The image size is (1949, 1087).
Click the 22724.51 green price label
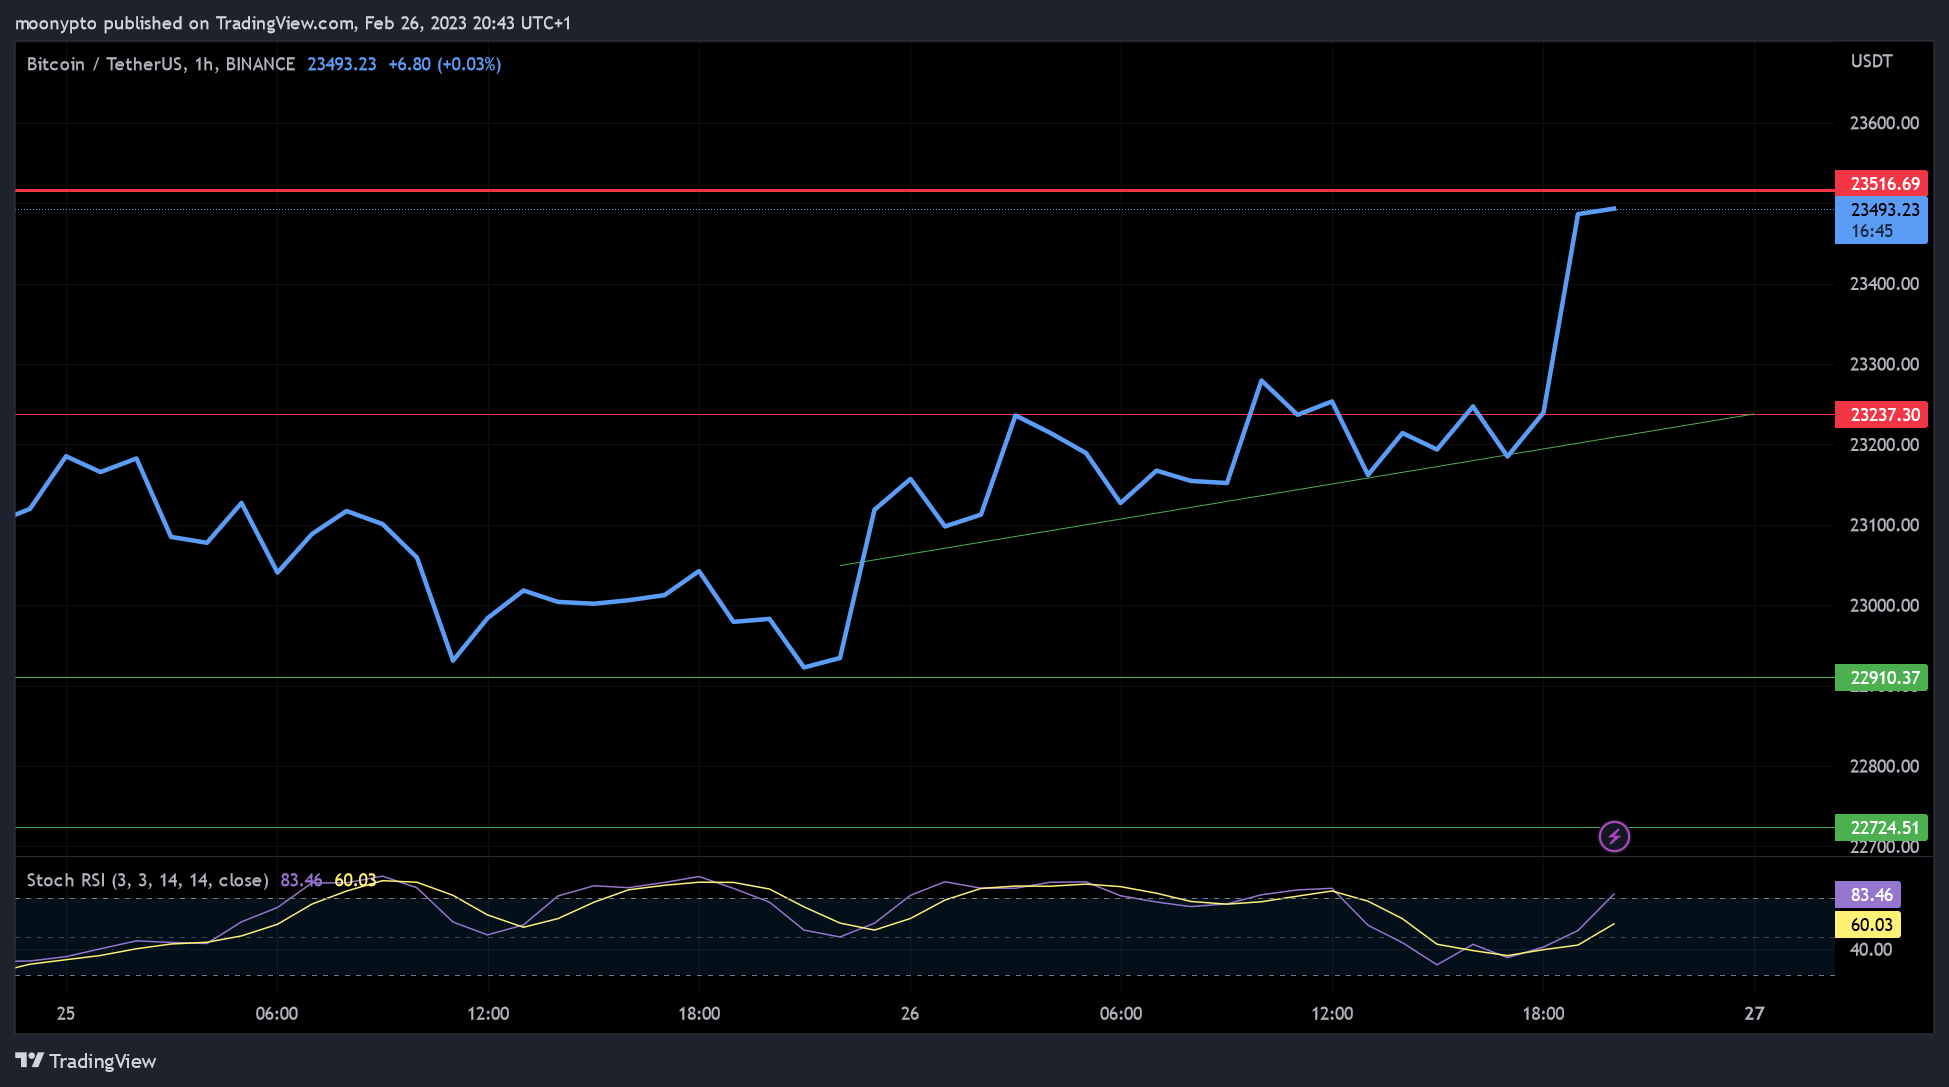(x=1881, y=828)
